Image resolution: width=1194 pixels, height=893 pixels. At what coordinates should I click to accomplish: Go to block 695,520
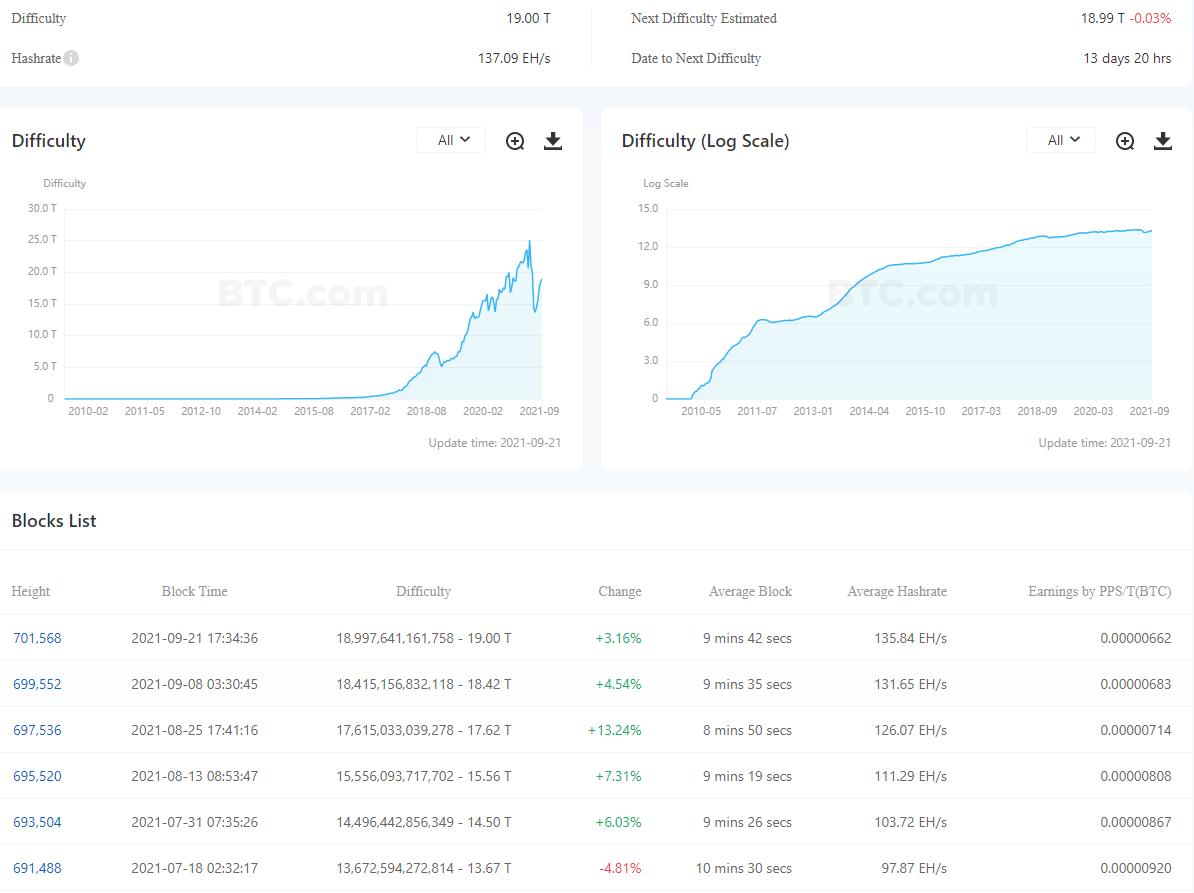click(36, 776)
